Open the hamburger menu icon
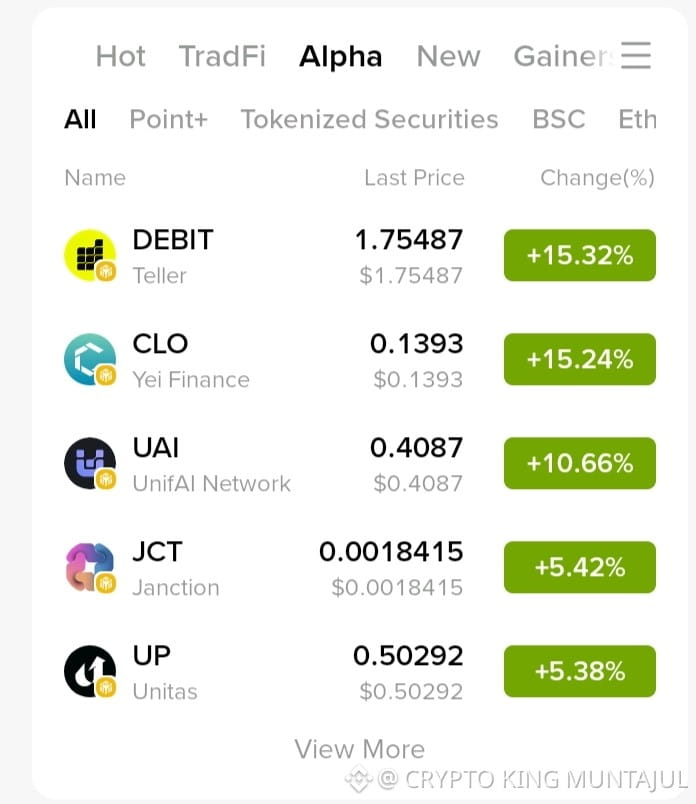 coord(636,55)
